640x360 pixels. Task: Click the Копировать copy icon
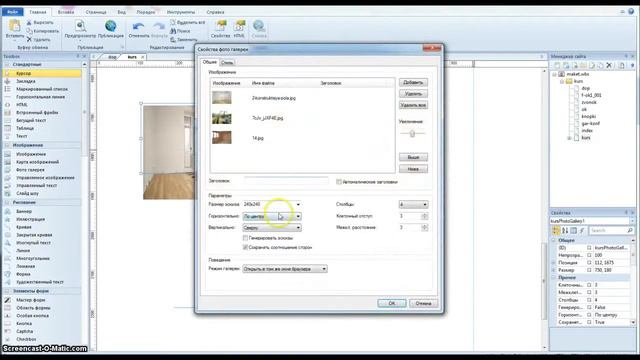point(29,31)
